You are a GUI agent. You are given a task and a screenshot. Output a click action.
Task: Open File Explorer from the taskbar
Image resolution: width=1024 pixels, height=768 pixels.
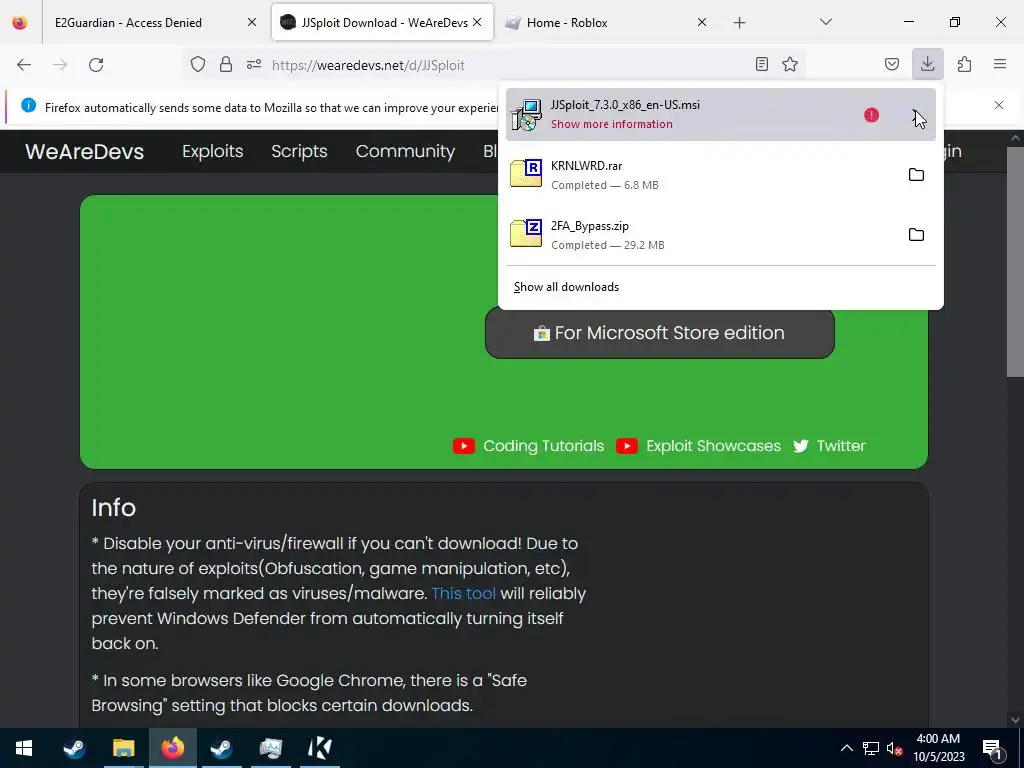click(x=123, y=748)
